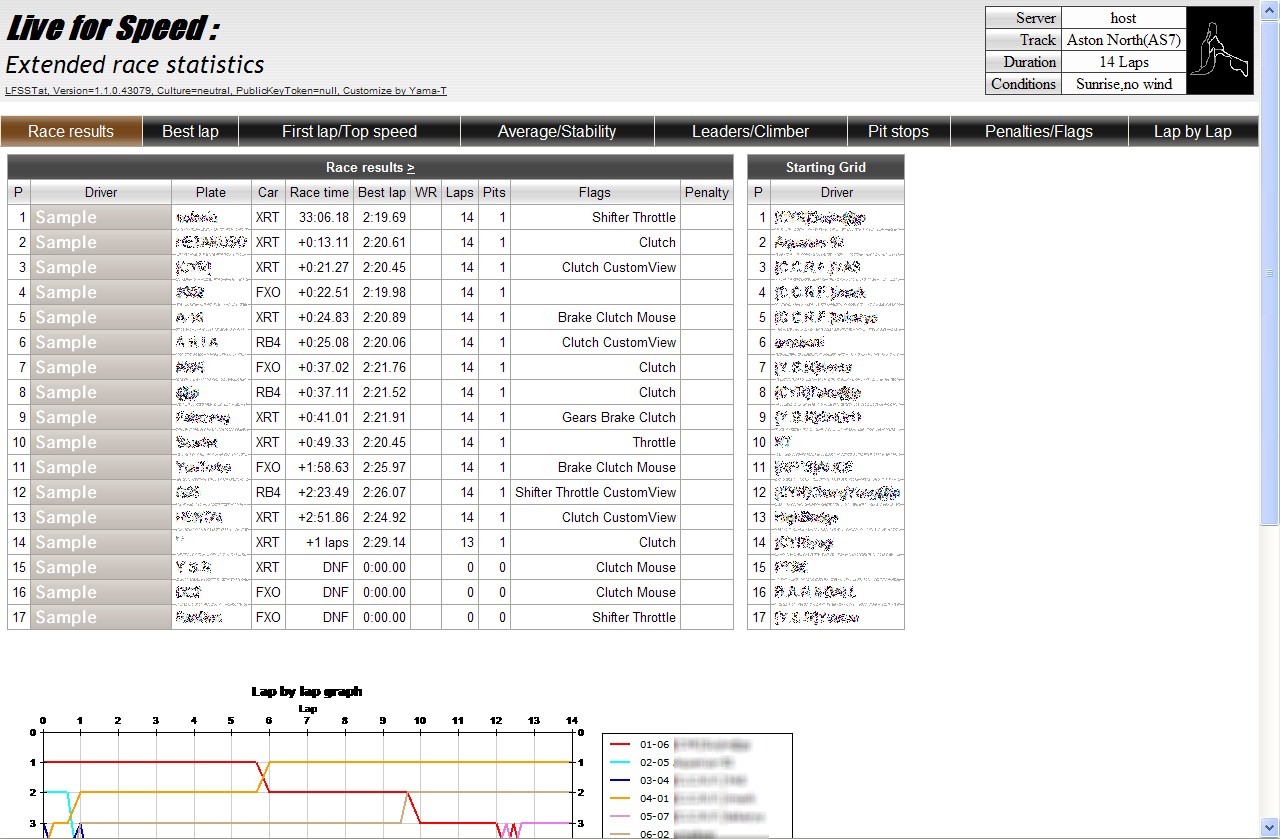Screen dimensions: 1280x839
Task: Click the cyan 02-05 legend line swatch
Action: coord(620,762)
